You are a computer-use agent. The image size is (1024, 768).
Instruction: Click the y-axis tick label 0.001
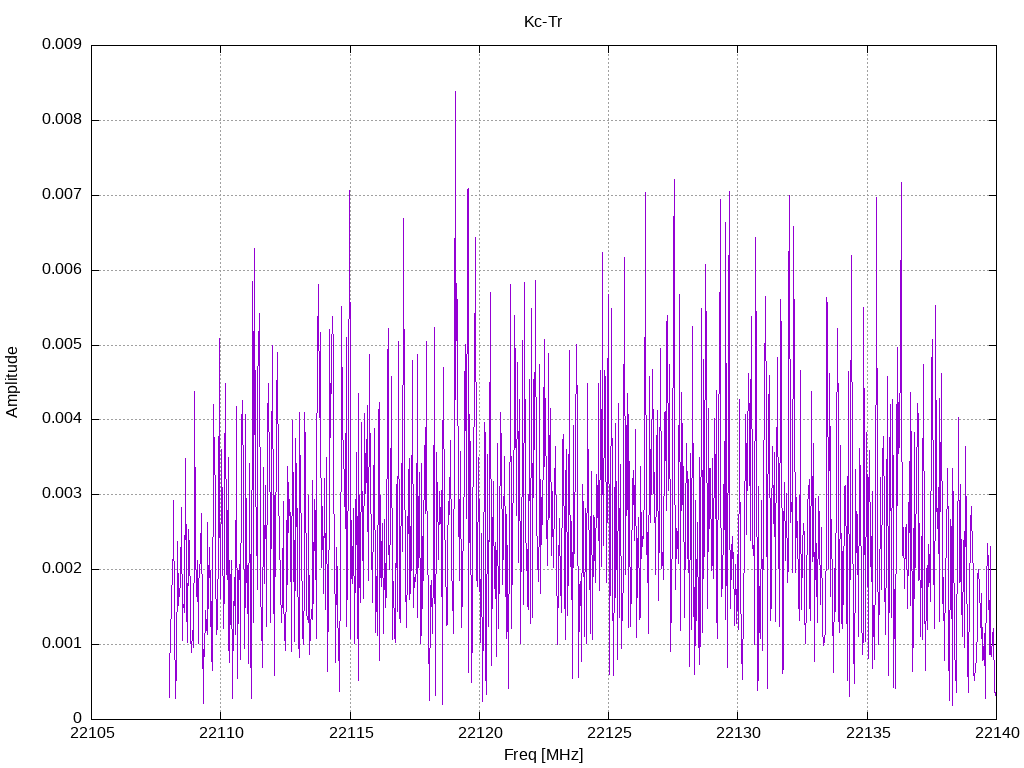pyautogui.click(x=62, y=644)
